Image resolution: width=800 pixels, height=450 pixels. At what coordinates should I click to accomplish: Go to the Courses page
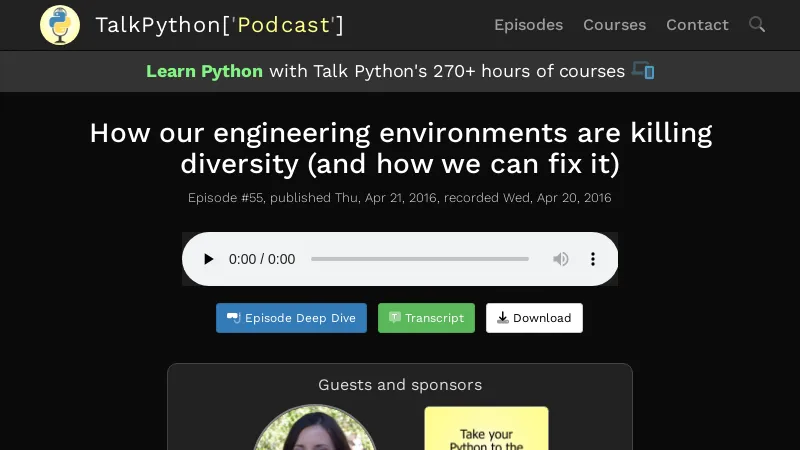(x=614, y=25)
